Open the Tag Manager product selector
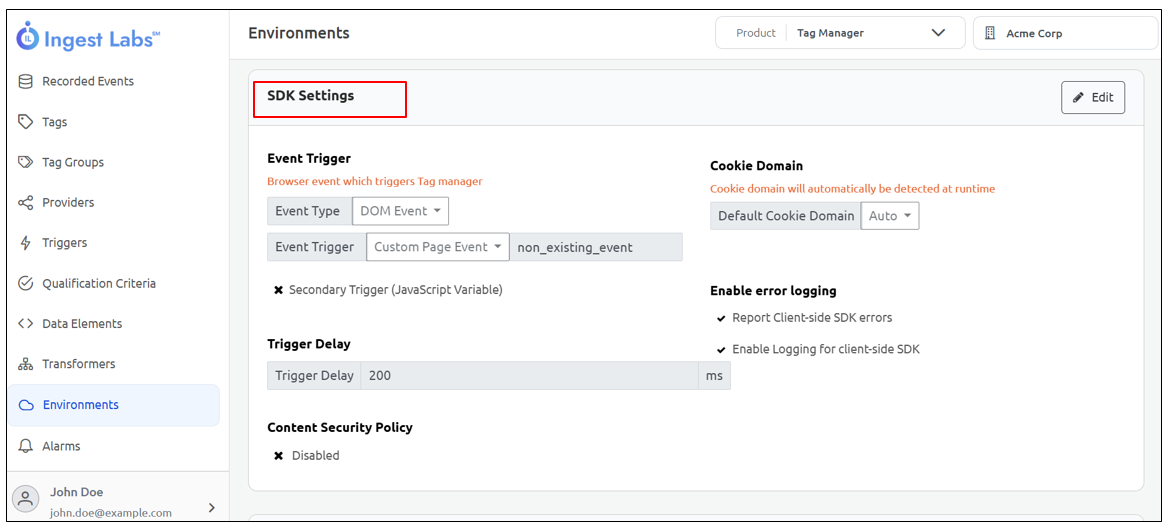1168x528 pixels. [840, 33]
